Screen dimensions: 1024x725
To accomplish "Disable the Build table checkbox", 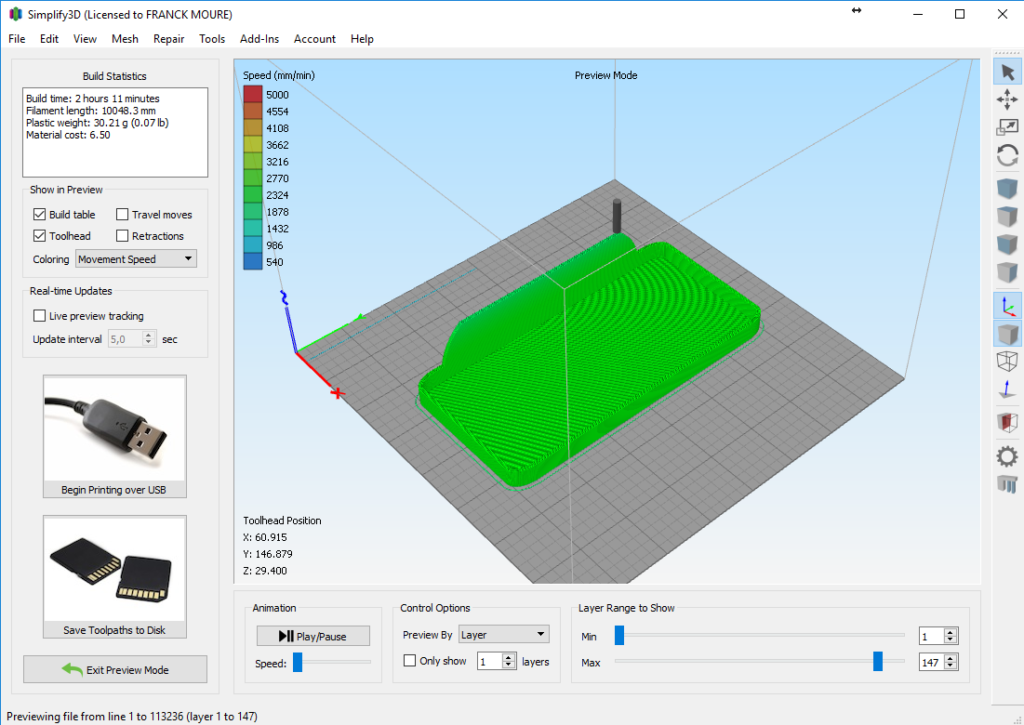I will point(39,214).
